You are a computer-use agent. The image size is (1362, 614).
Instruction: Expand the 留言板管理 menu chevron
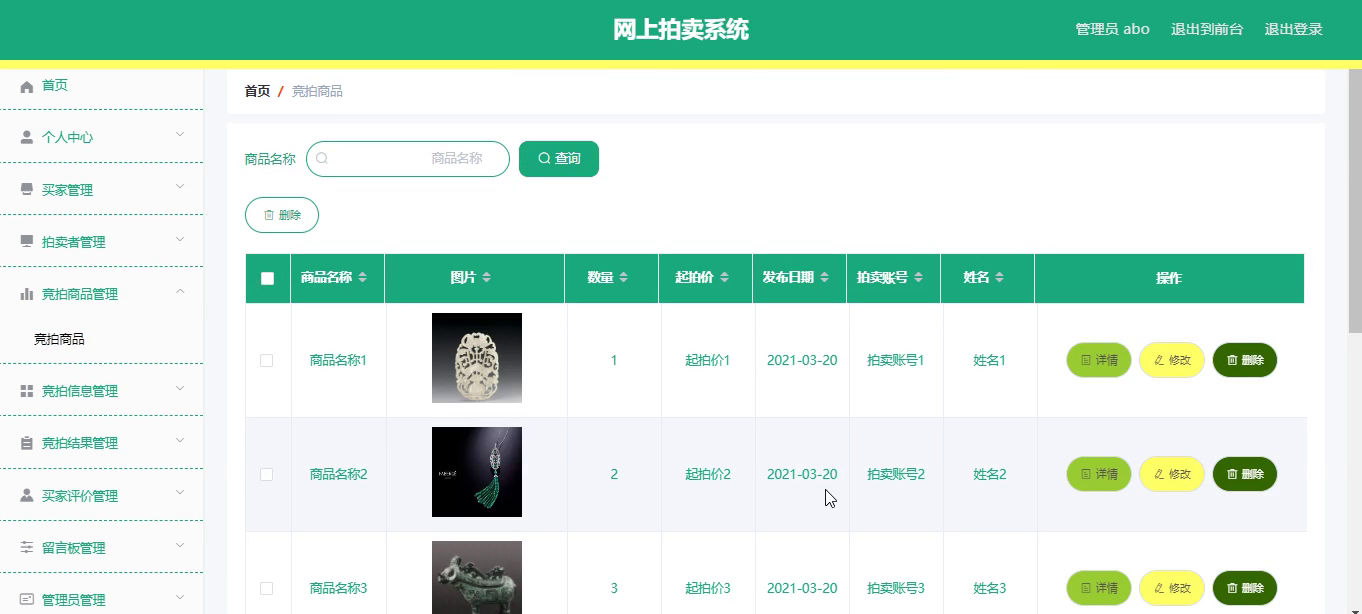point(180,545)
